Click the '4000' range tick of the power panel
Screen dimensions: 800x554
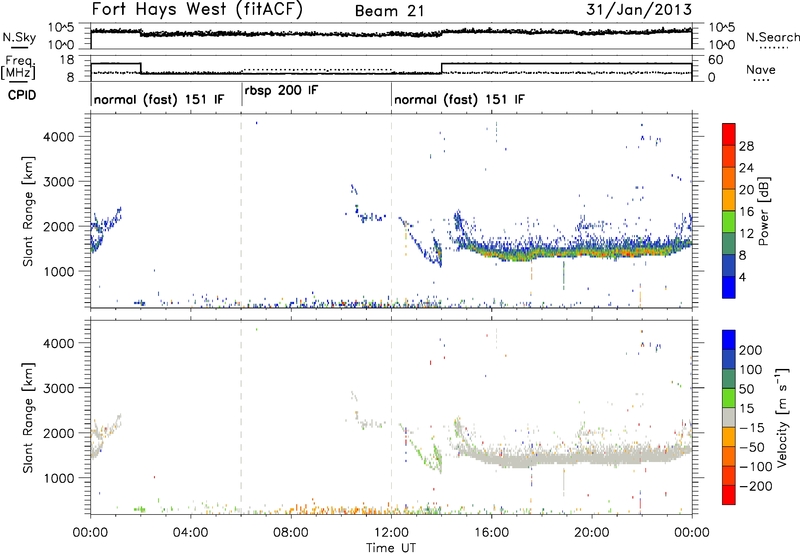tap(58, 137)
